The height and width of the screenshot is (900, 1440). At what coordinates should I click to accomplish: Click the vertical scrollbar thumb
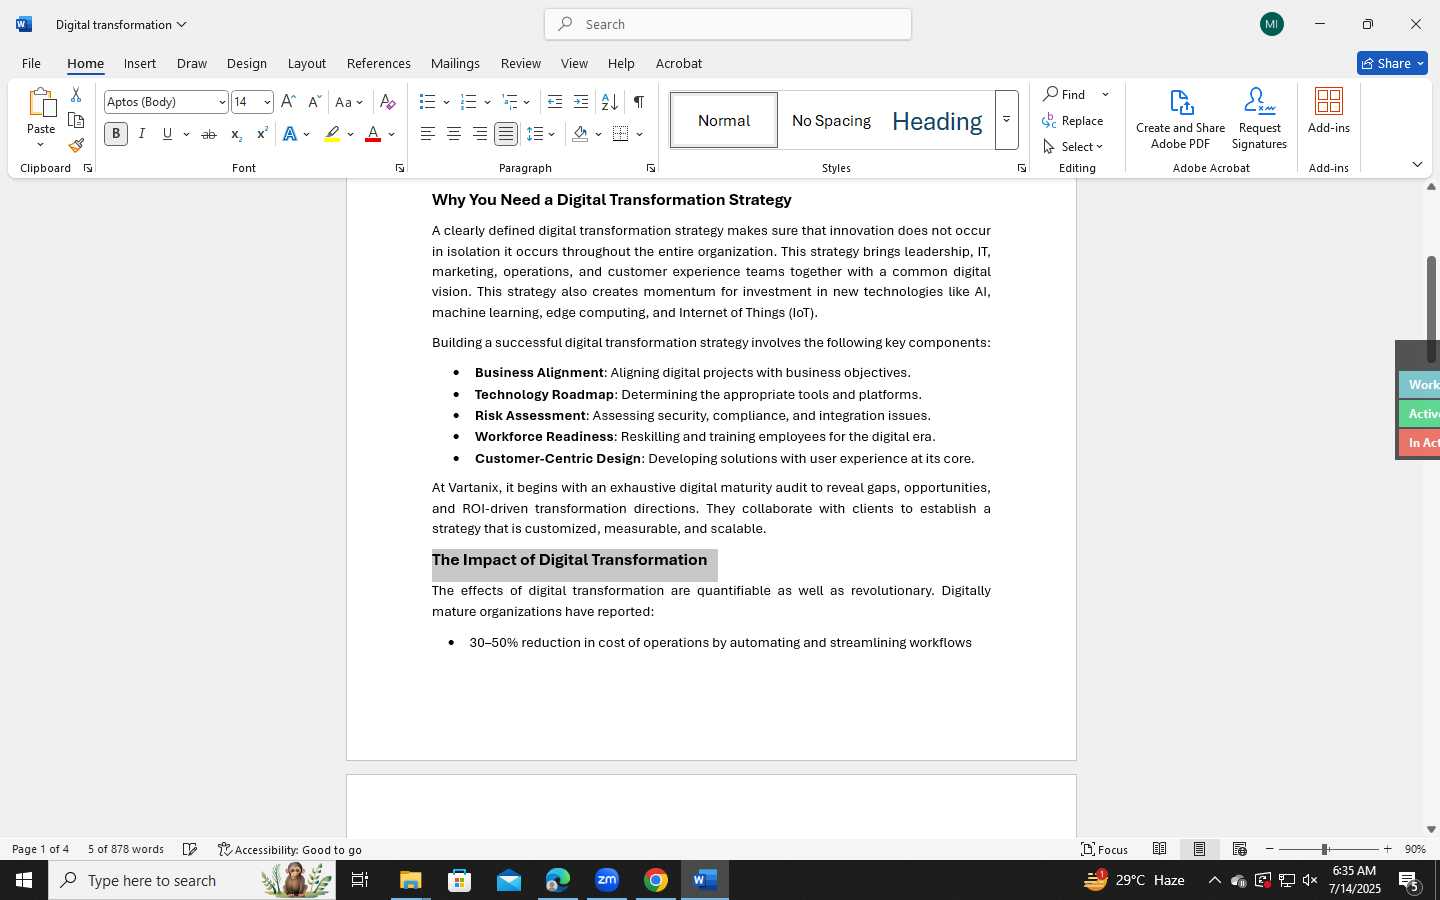tap(1431, 310)
